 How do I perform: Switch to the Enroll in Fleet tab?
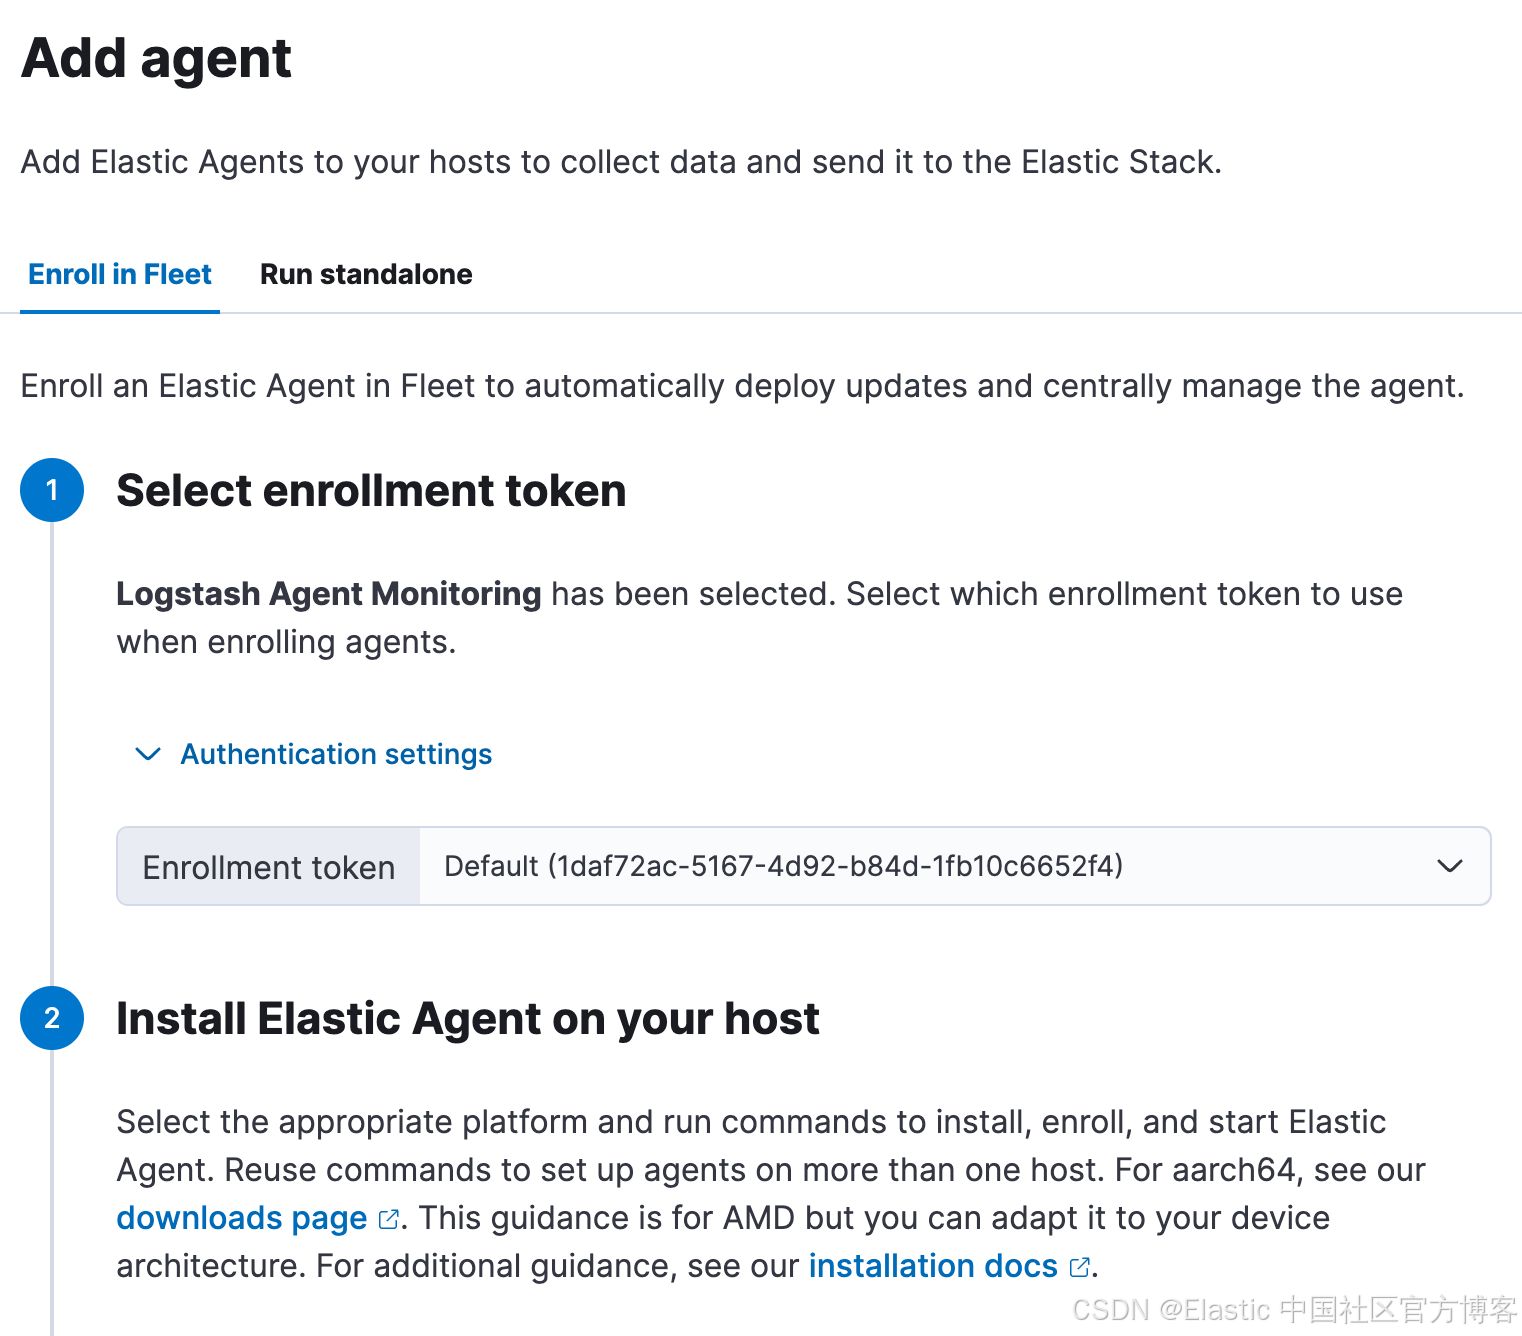(120, 274)
